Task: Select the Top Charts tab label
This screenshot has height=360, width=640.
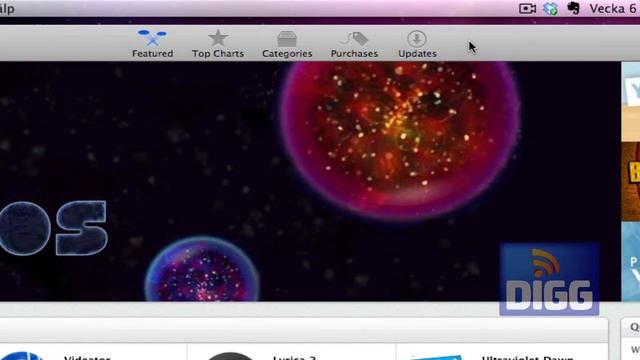Action: [x=218, y=53]
